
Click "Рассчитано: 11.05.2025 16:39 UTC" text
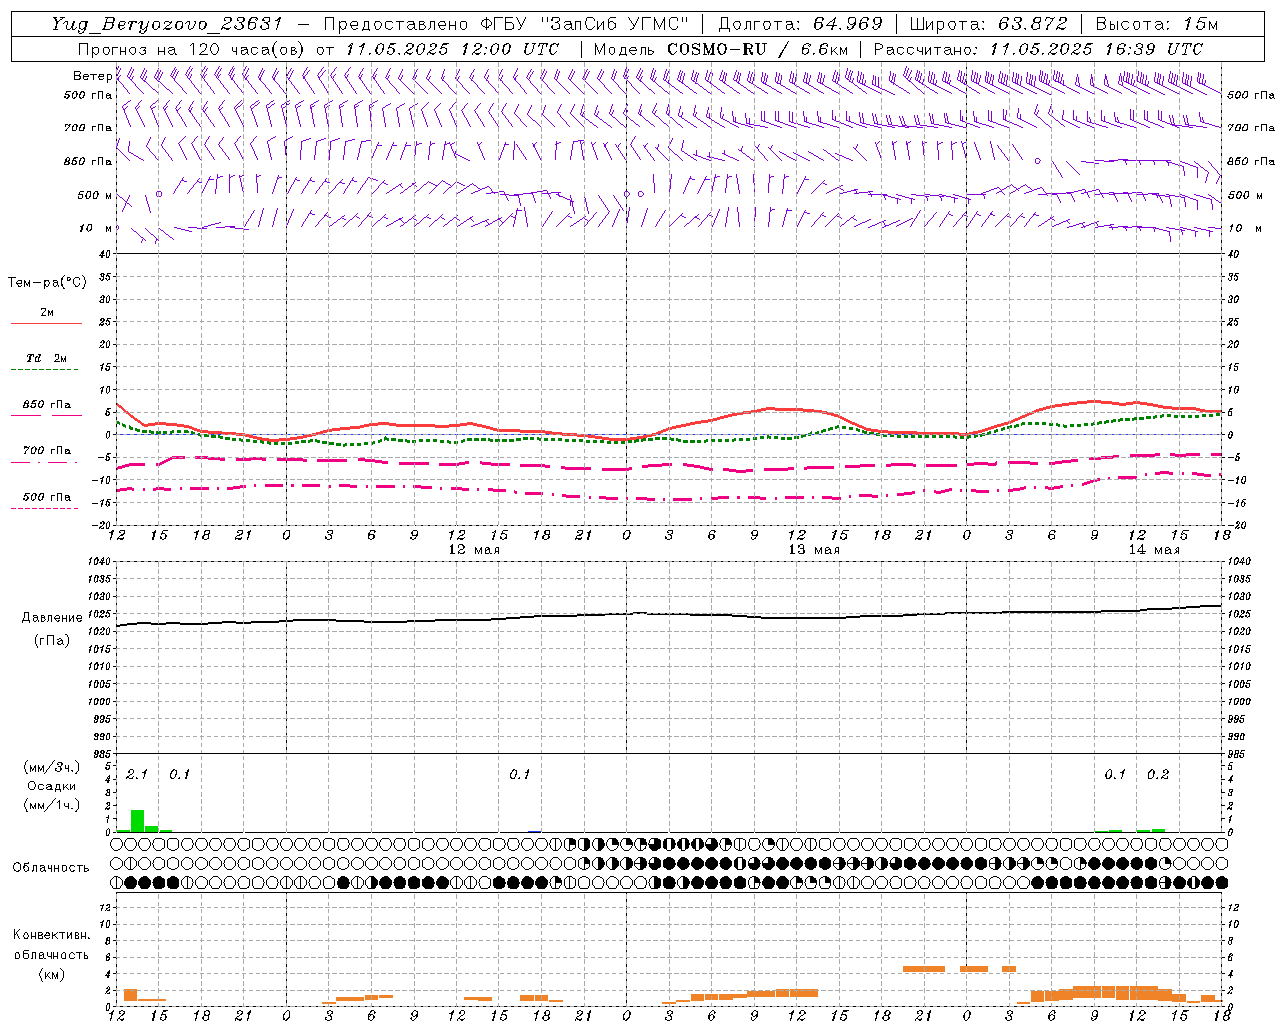1038,49
